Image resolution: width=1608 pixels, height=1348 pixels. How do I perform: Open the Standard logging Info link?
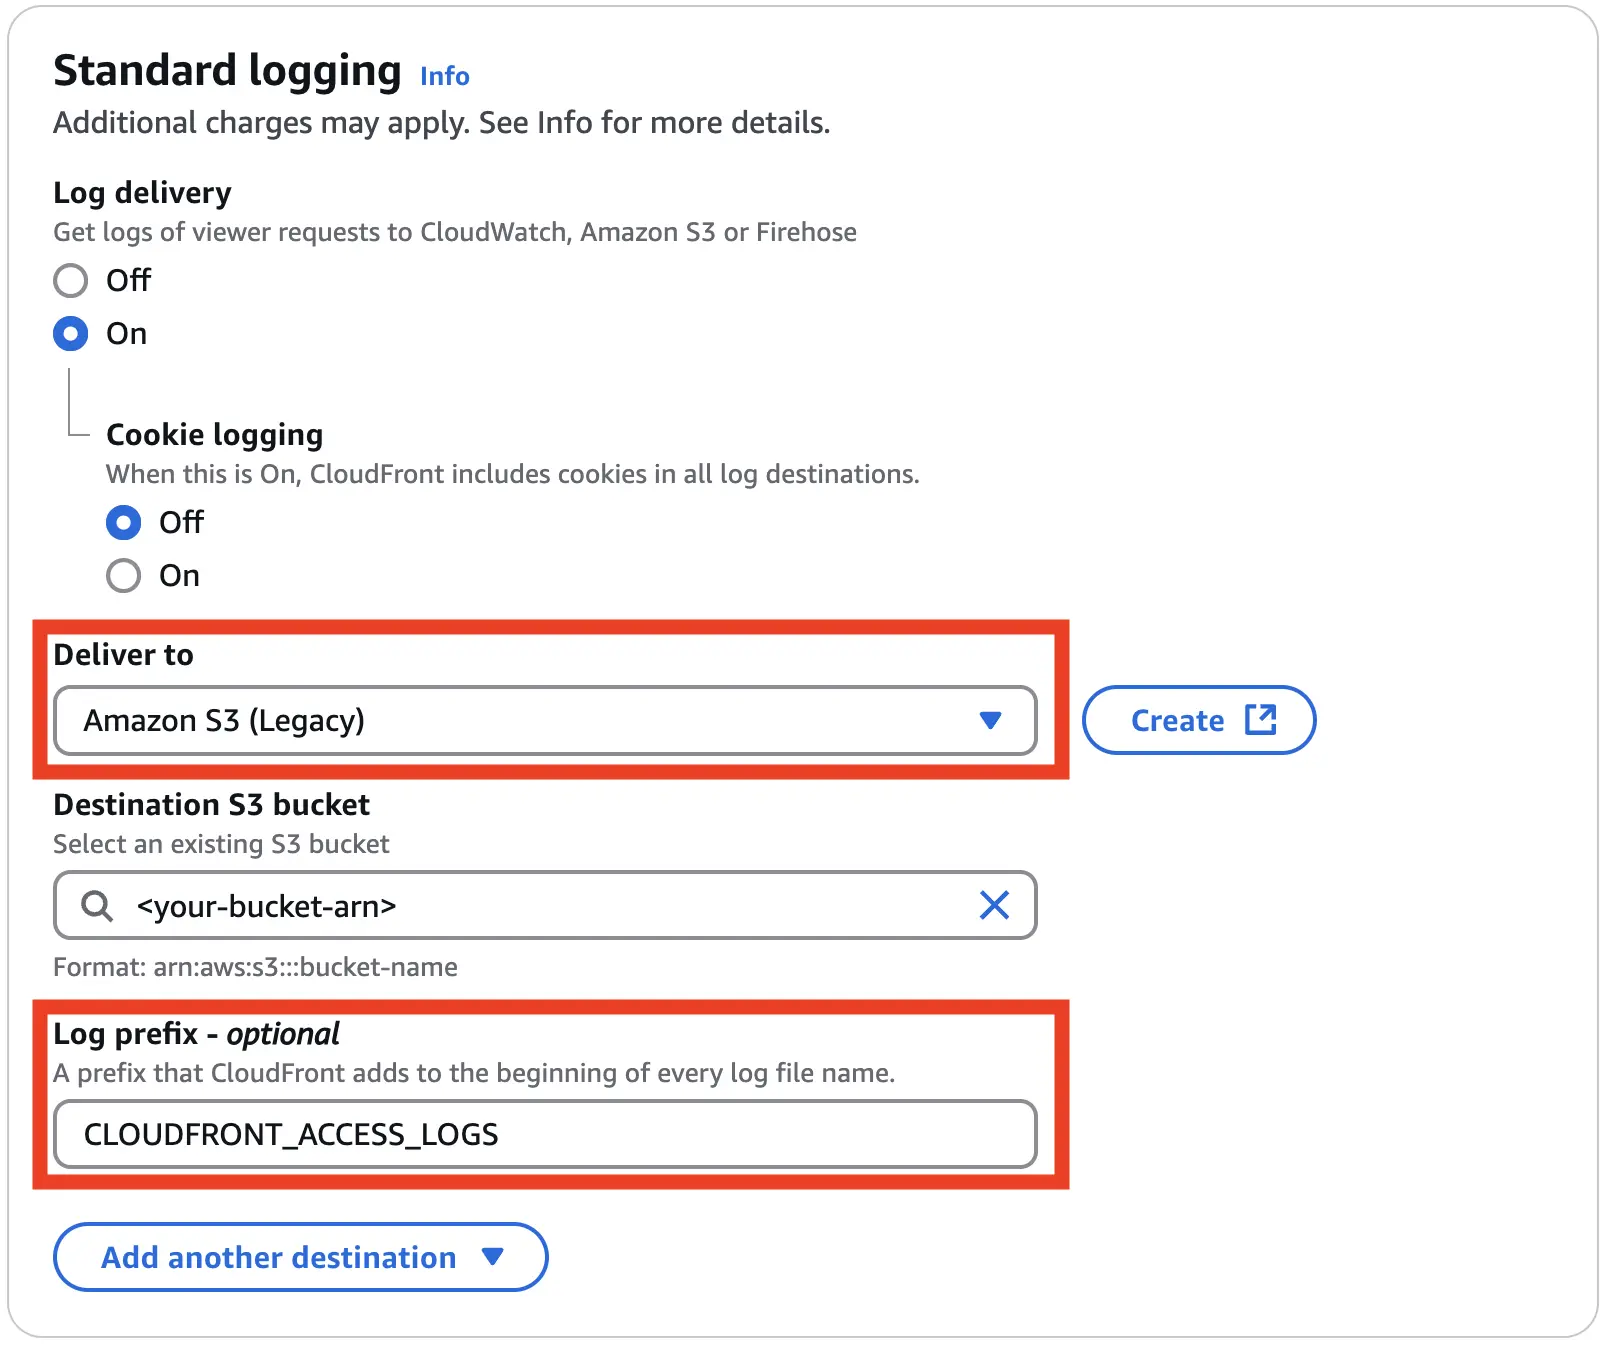coord(444,76)
